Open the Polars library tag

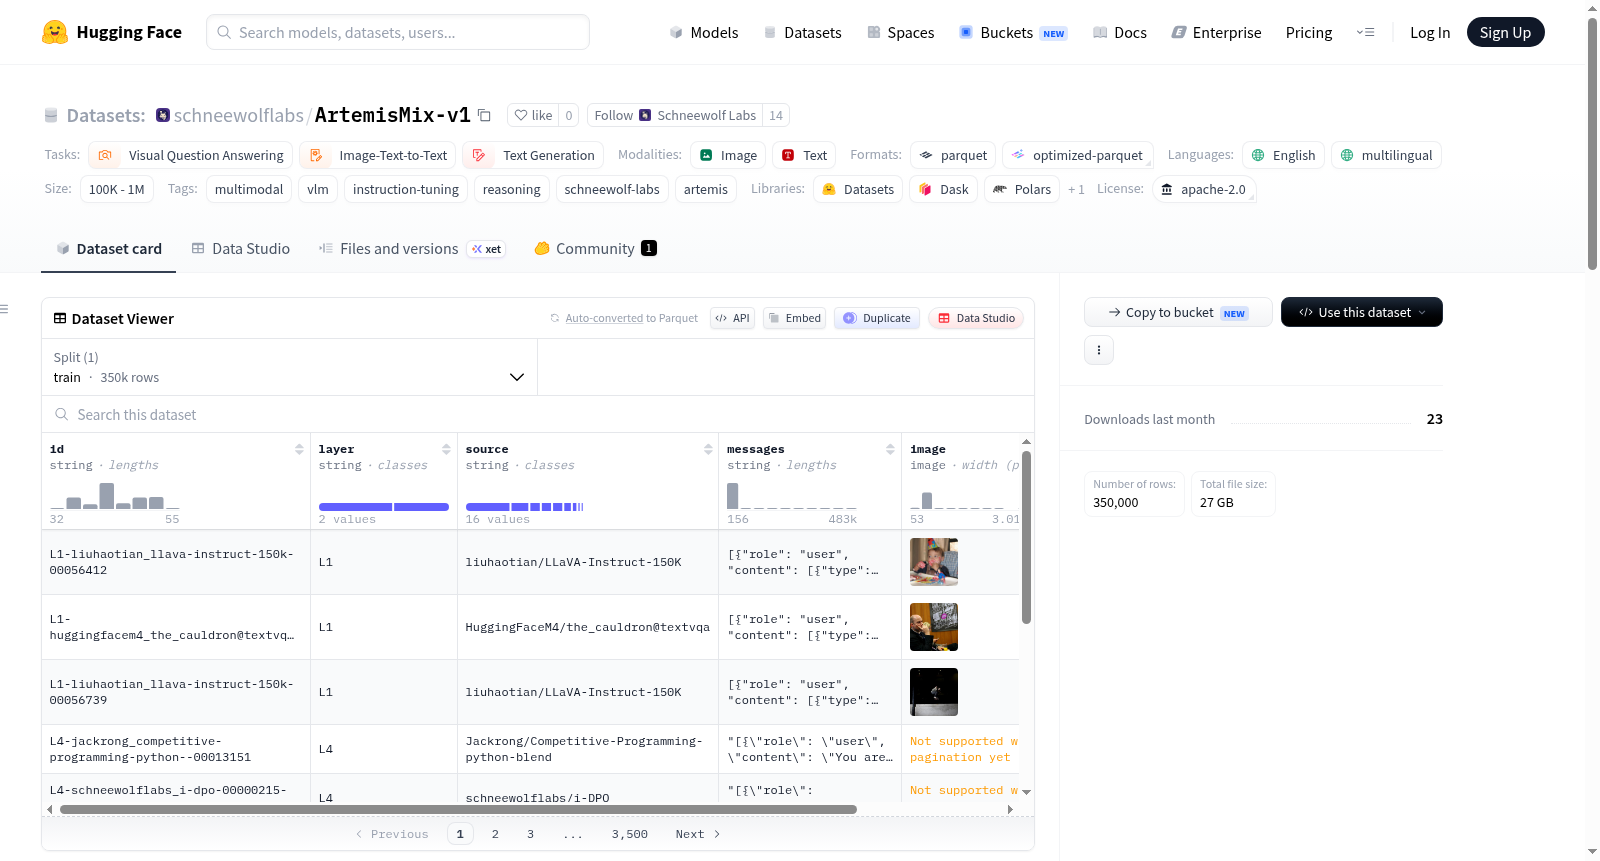1022,189
